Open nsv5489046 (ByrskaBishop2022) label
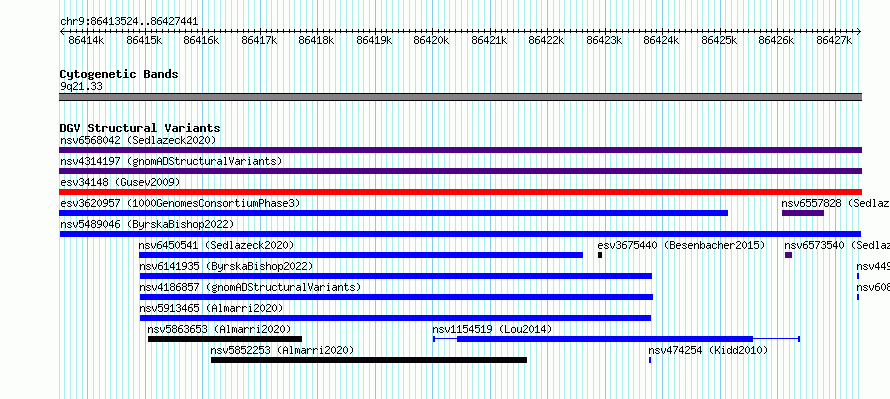 147,224
